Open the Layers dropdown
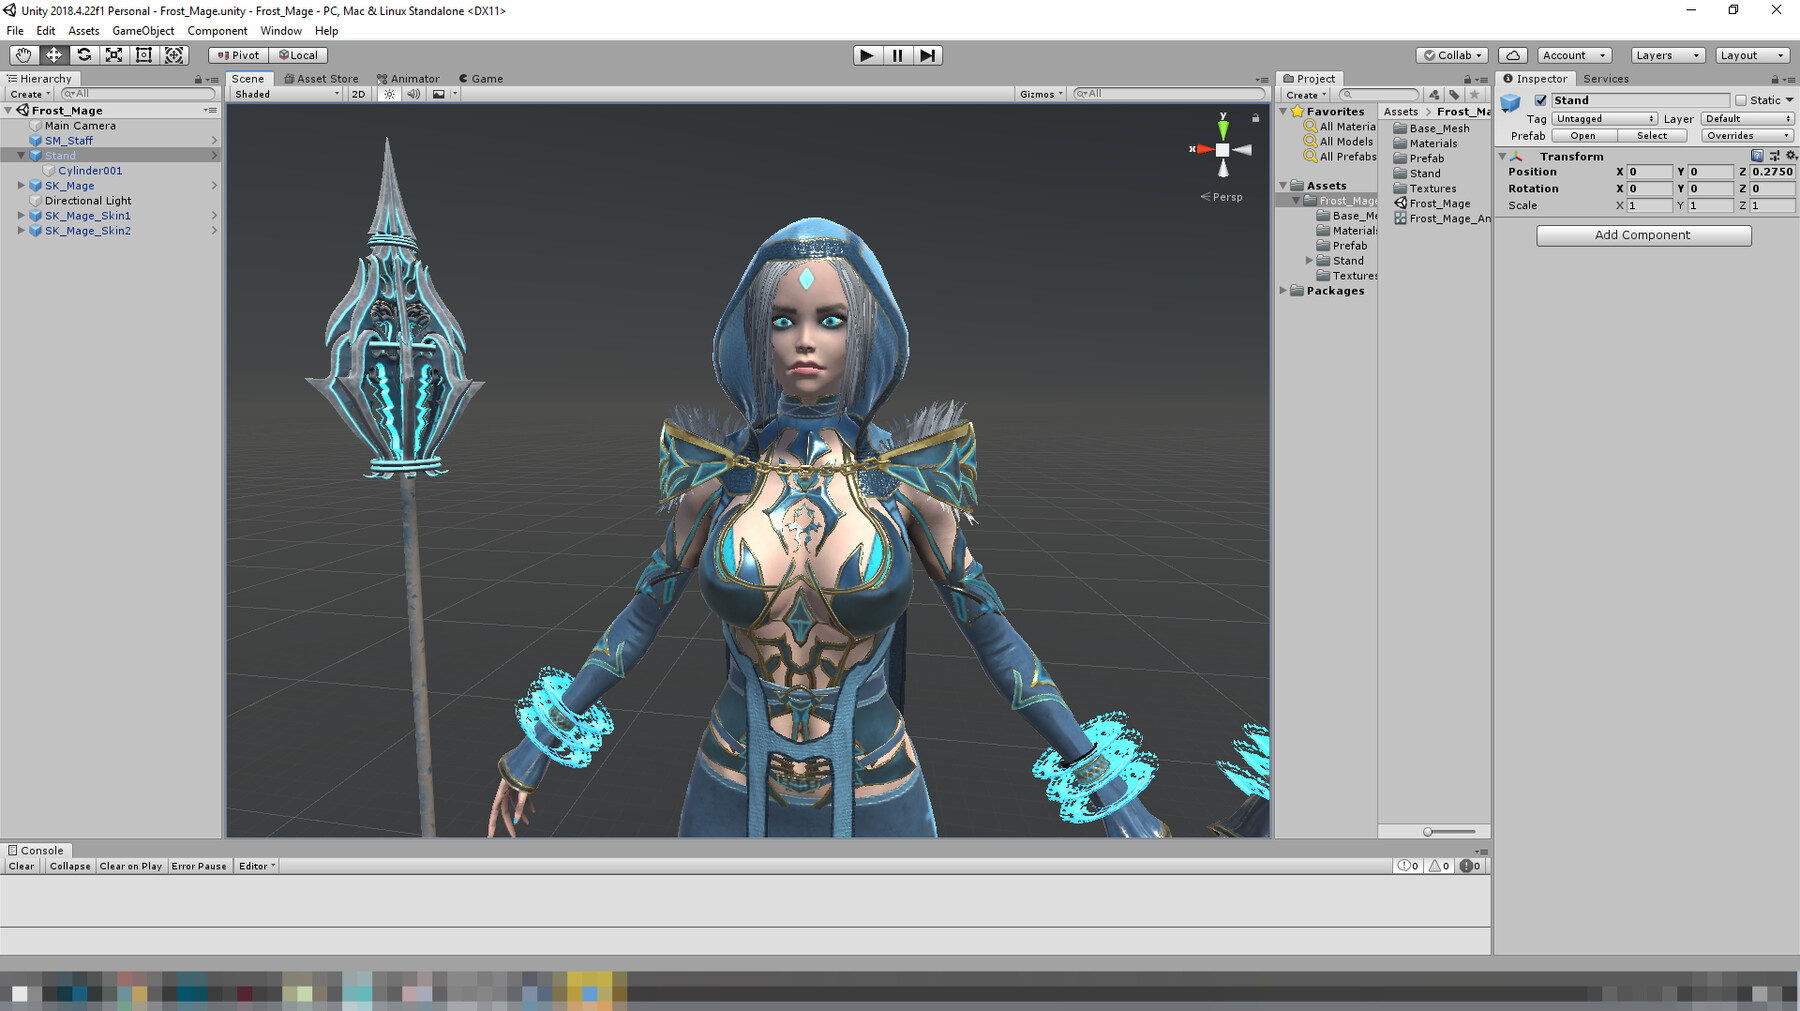1800x1011 pixels. (x=1666, y=55)
